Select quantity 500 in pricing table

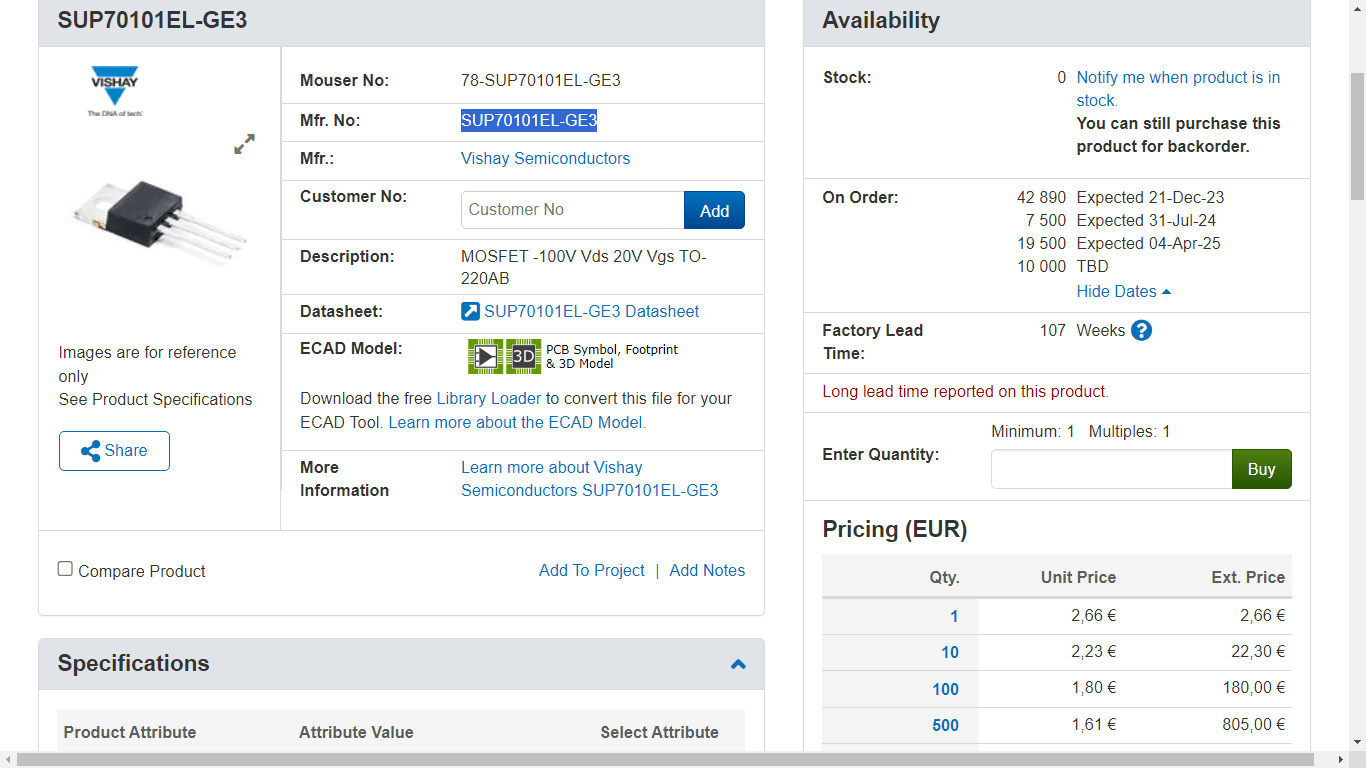point(945,725)
